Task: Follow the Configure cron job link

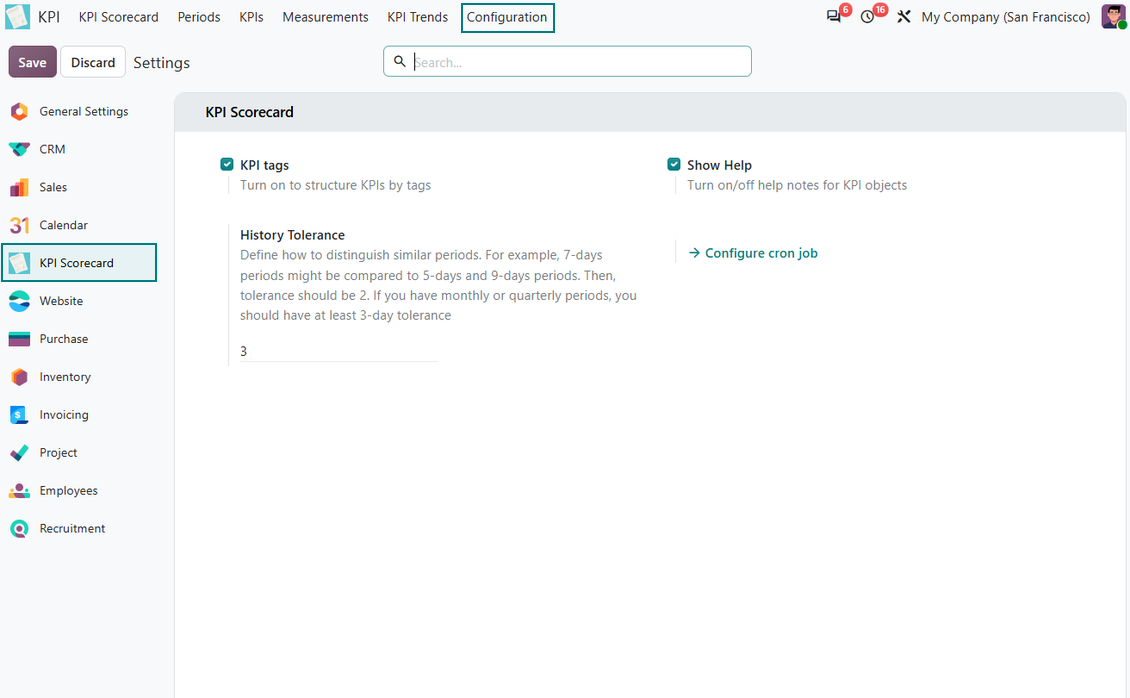Action: (x=753, y=253)
